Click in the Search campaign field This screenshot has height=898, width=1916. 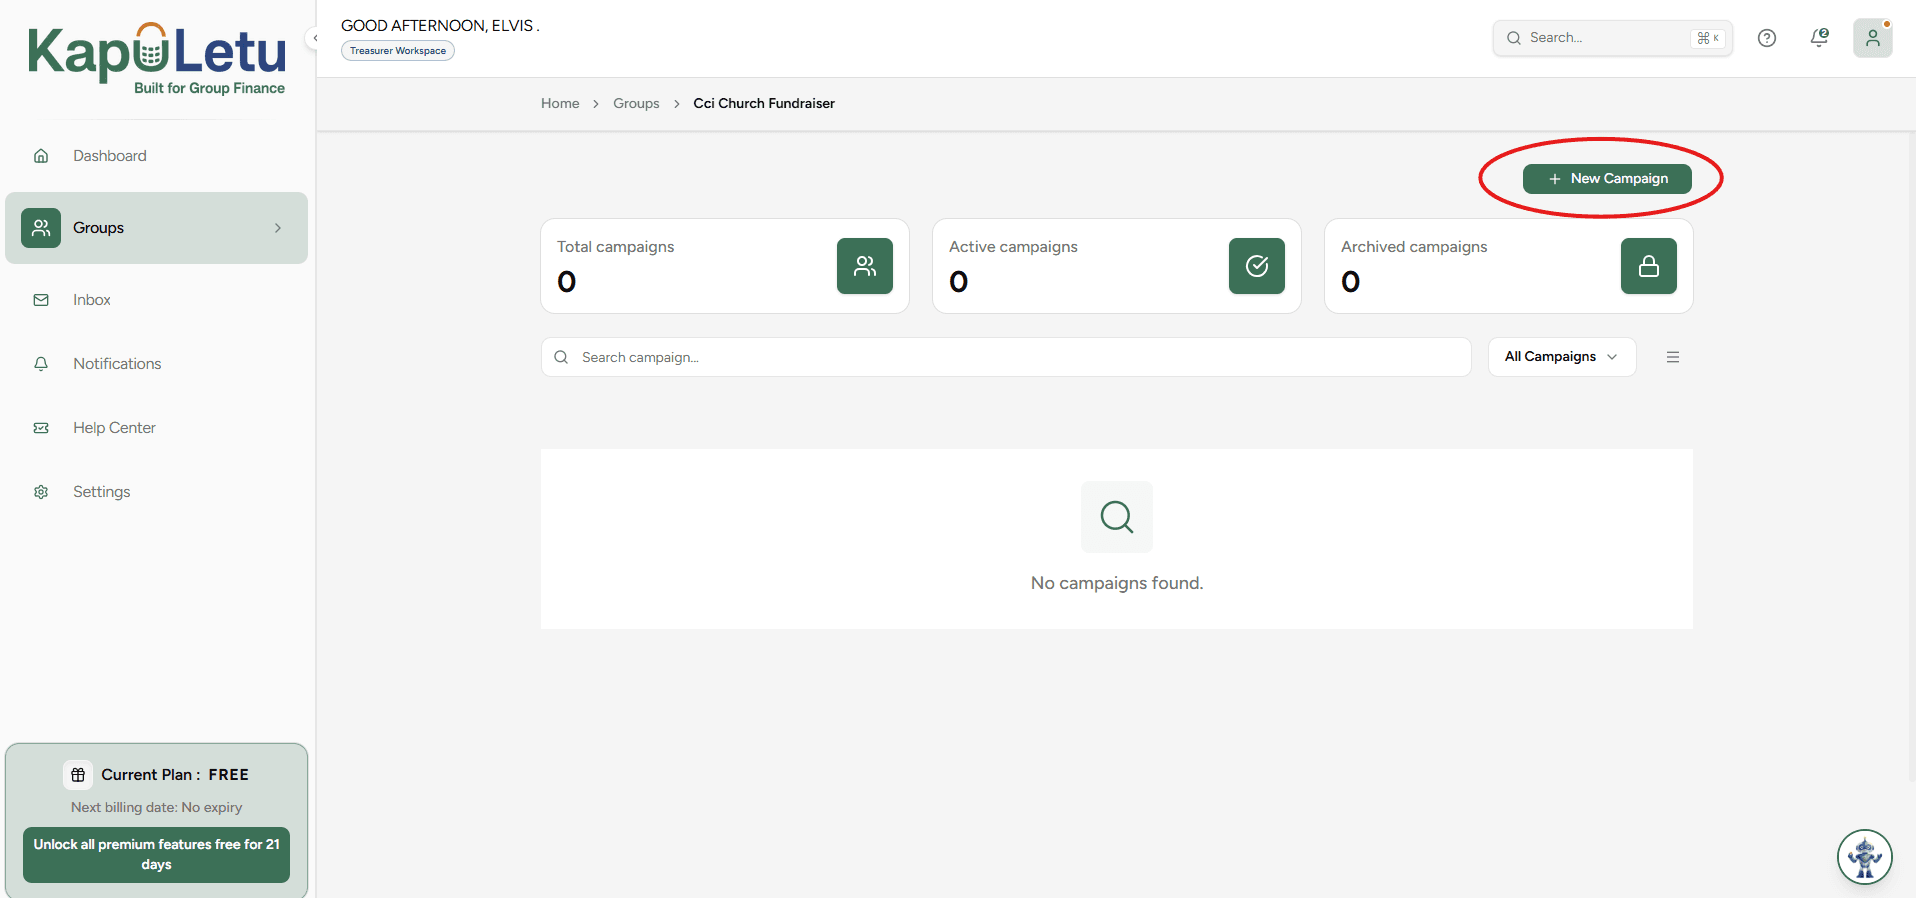pos(1006,357)
